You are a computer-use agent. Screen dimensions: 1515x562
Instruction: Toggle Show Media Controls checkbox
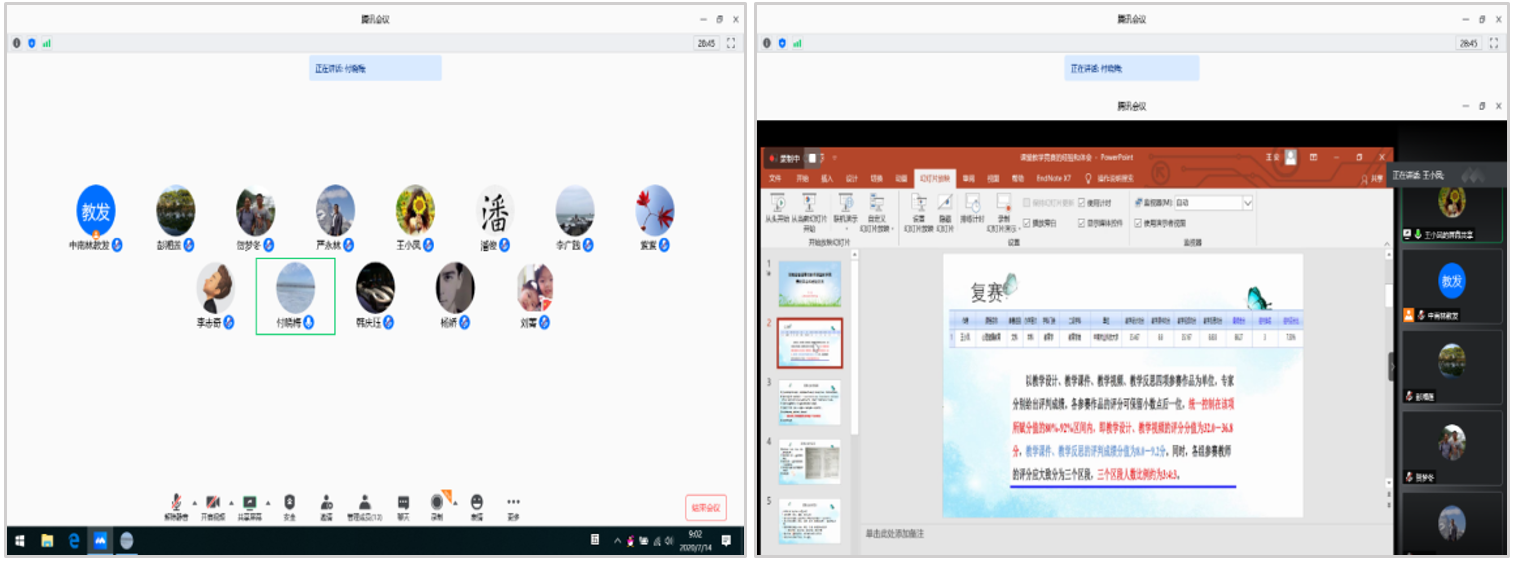1082,223
